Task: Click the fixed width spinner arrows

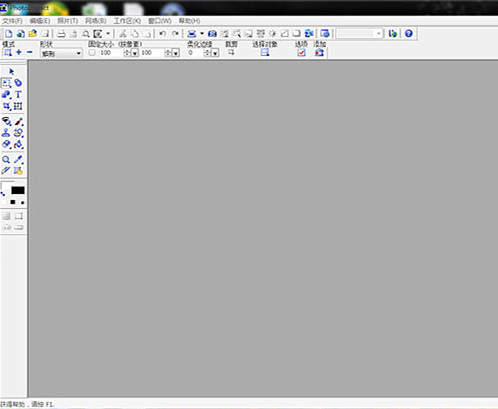Action: tap(127, 53)
